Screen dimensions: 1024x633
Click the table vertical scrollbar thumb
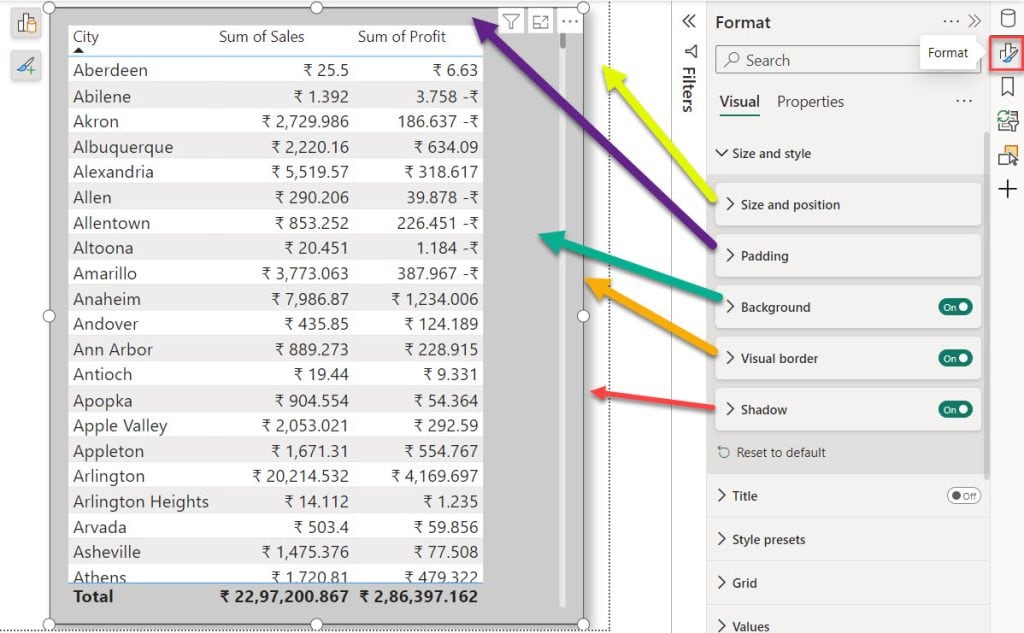click(x=562, y=39)
